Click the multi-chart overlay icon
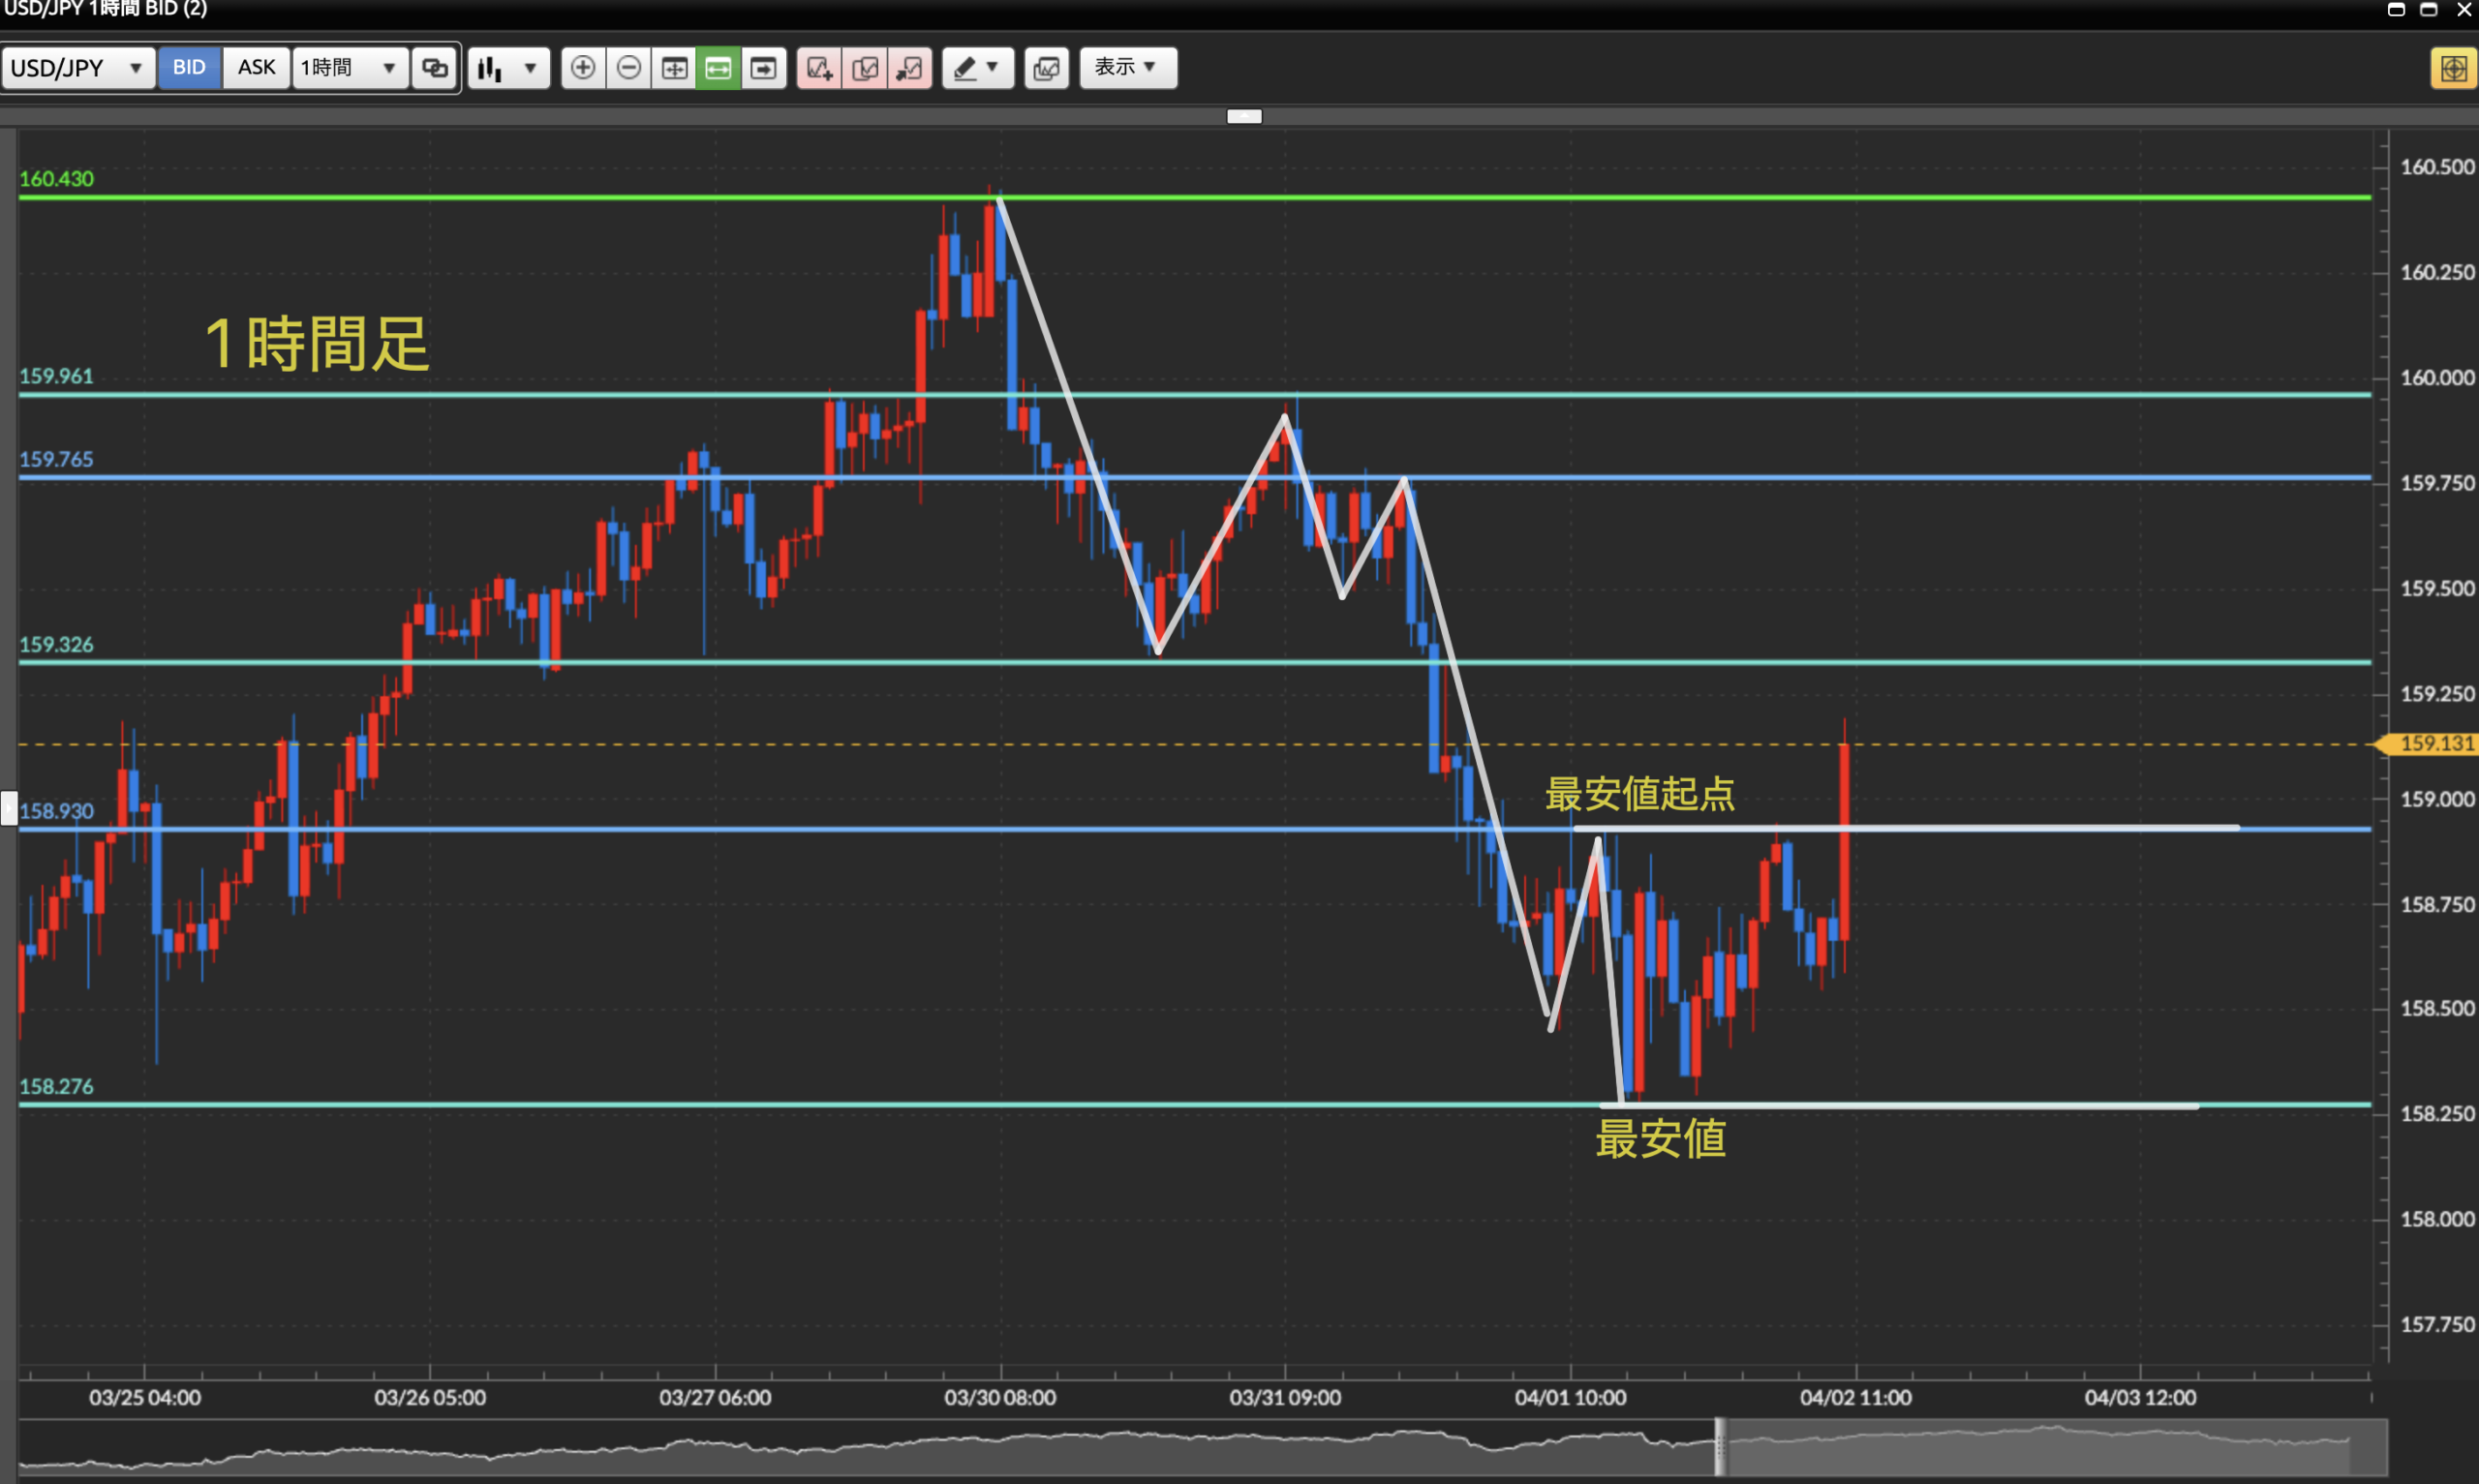 click(1046, 68)
